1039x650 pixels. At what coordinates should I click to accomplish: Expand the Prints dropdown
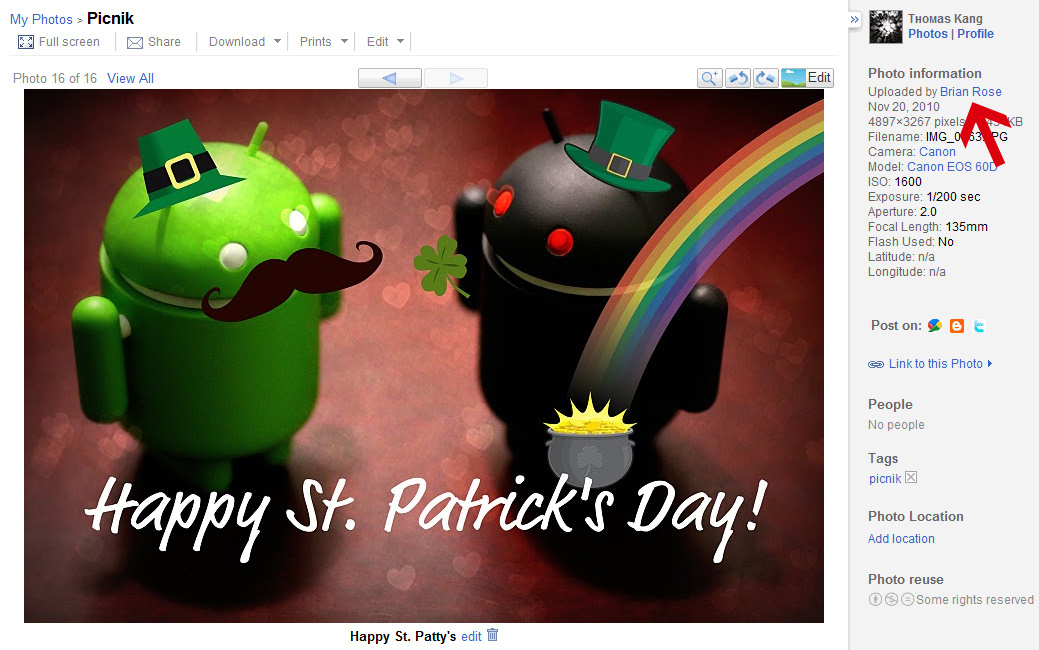pos(323,42)
